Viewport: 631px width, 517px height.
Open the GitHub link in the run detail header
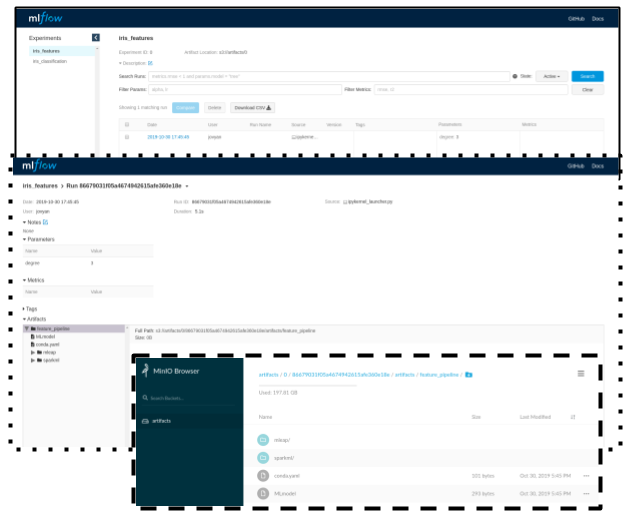click(575, 166)
